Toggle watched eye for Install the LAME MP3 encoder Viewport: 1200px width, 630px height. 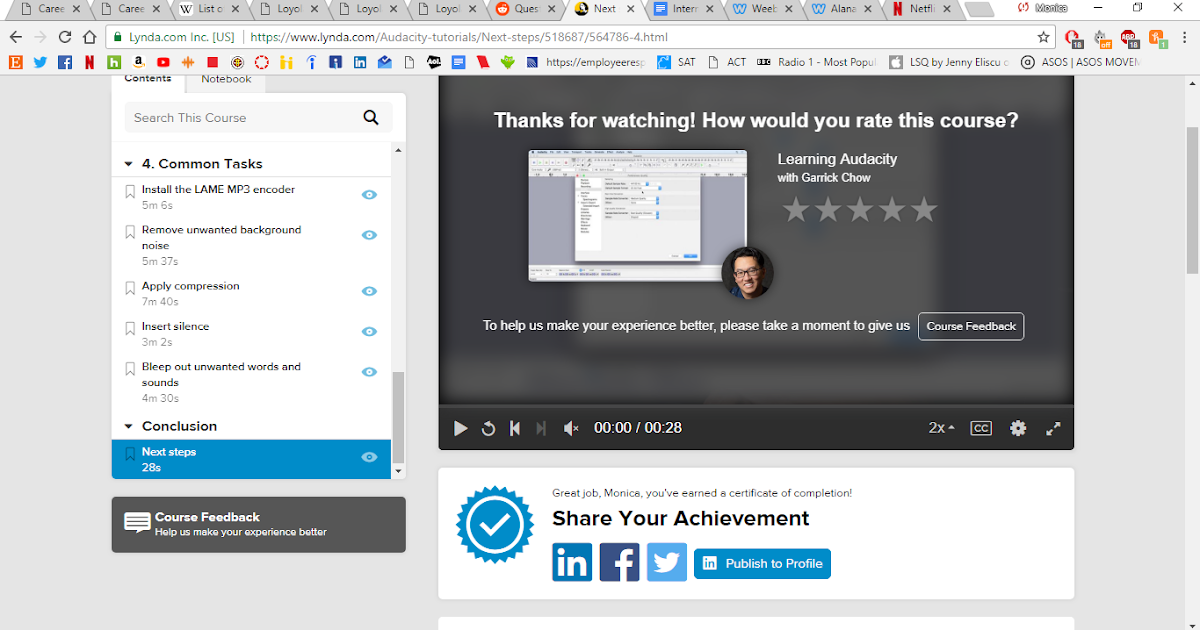click(x=369, y=195)
